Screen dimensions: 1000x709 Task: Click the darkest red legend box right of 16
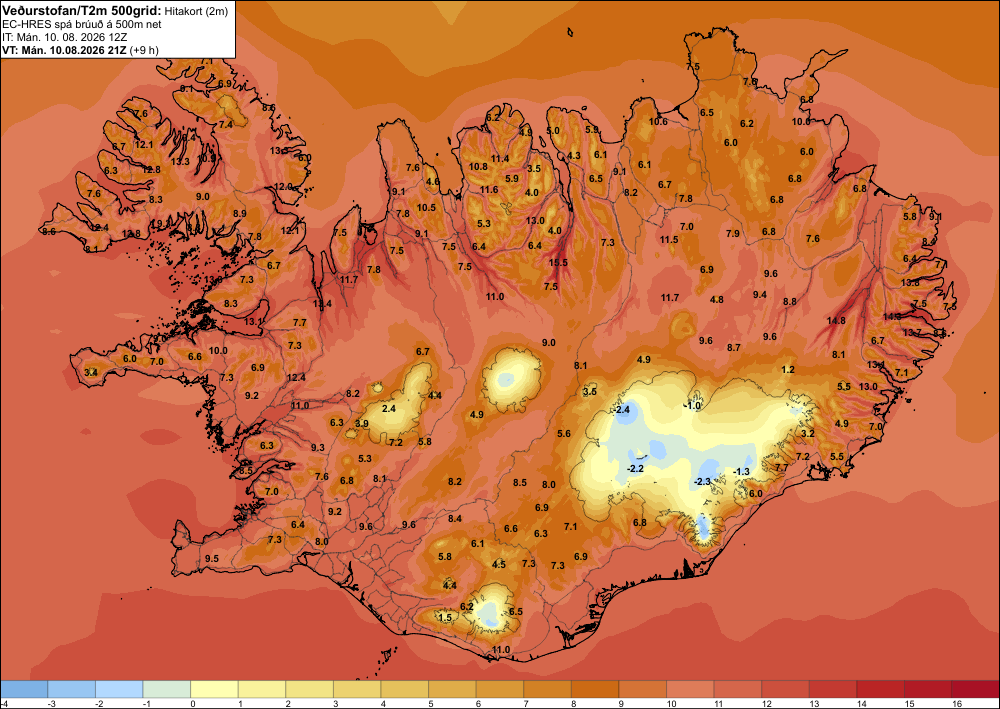pyautogui.click(x=976, y=689)
